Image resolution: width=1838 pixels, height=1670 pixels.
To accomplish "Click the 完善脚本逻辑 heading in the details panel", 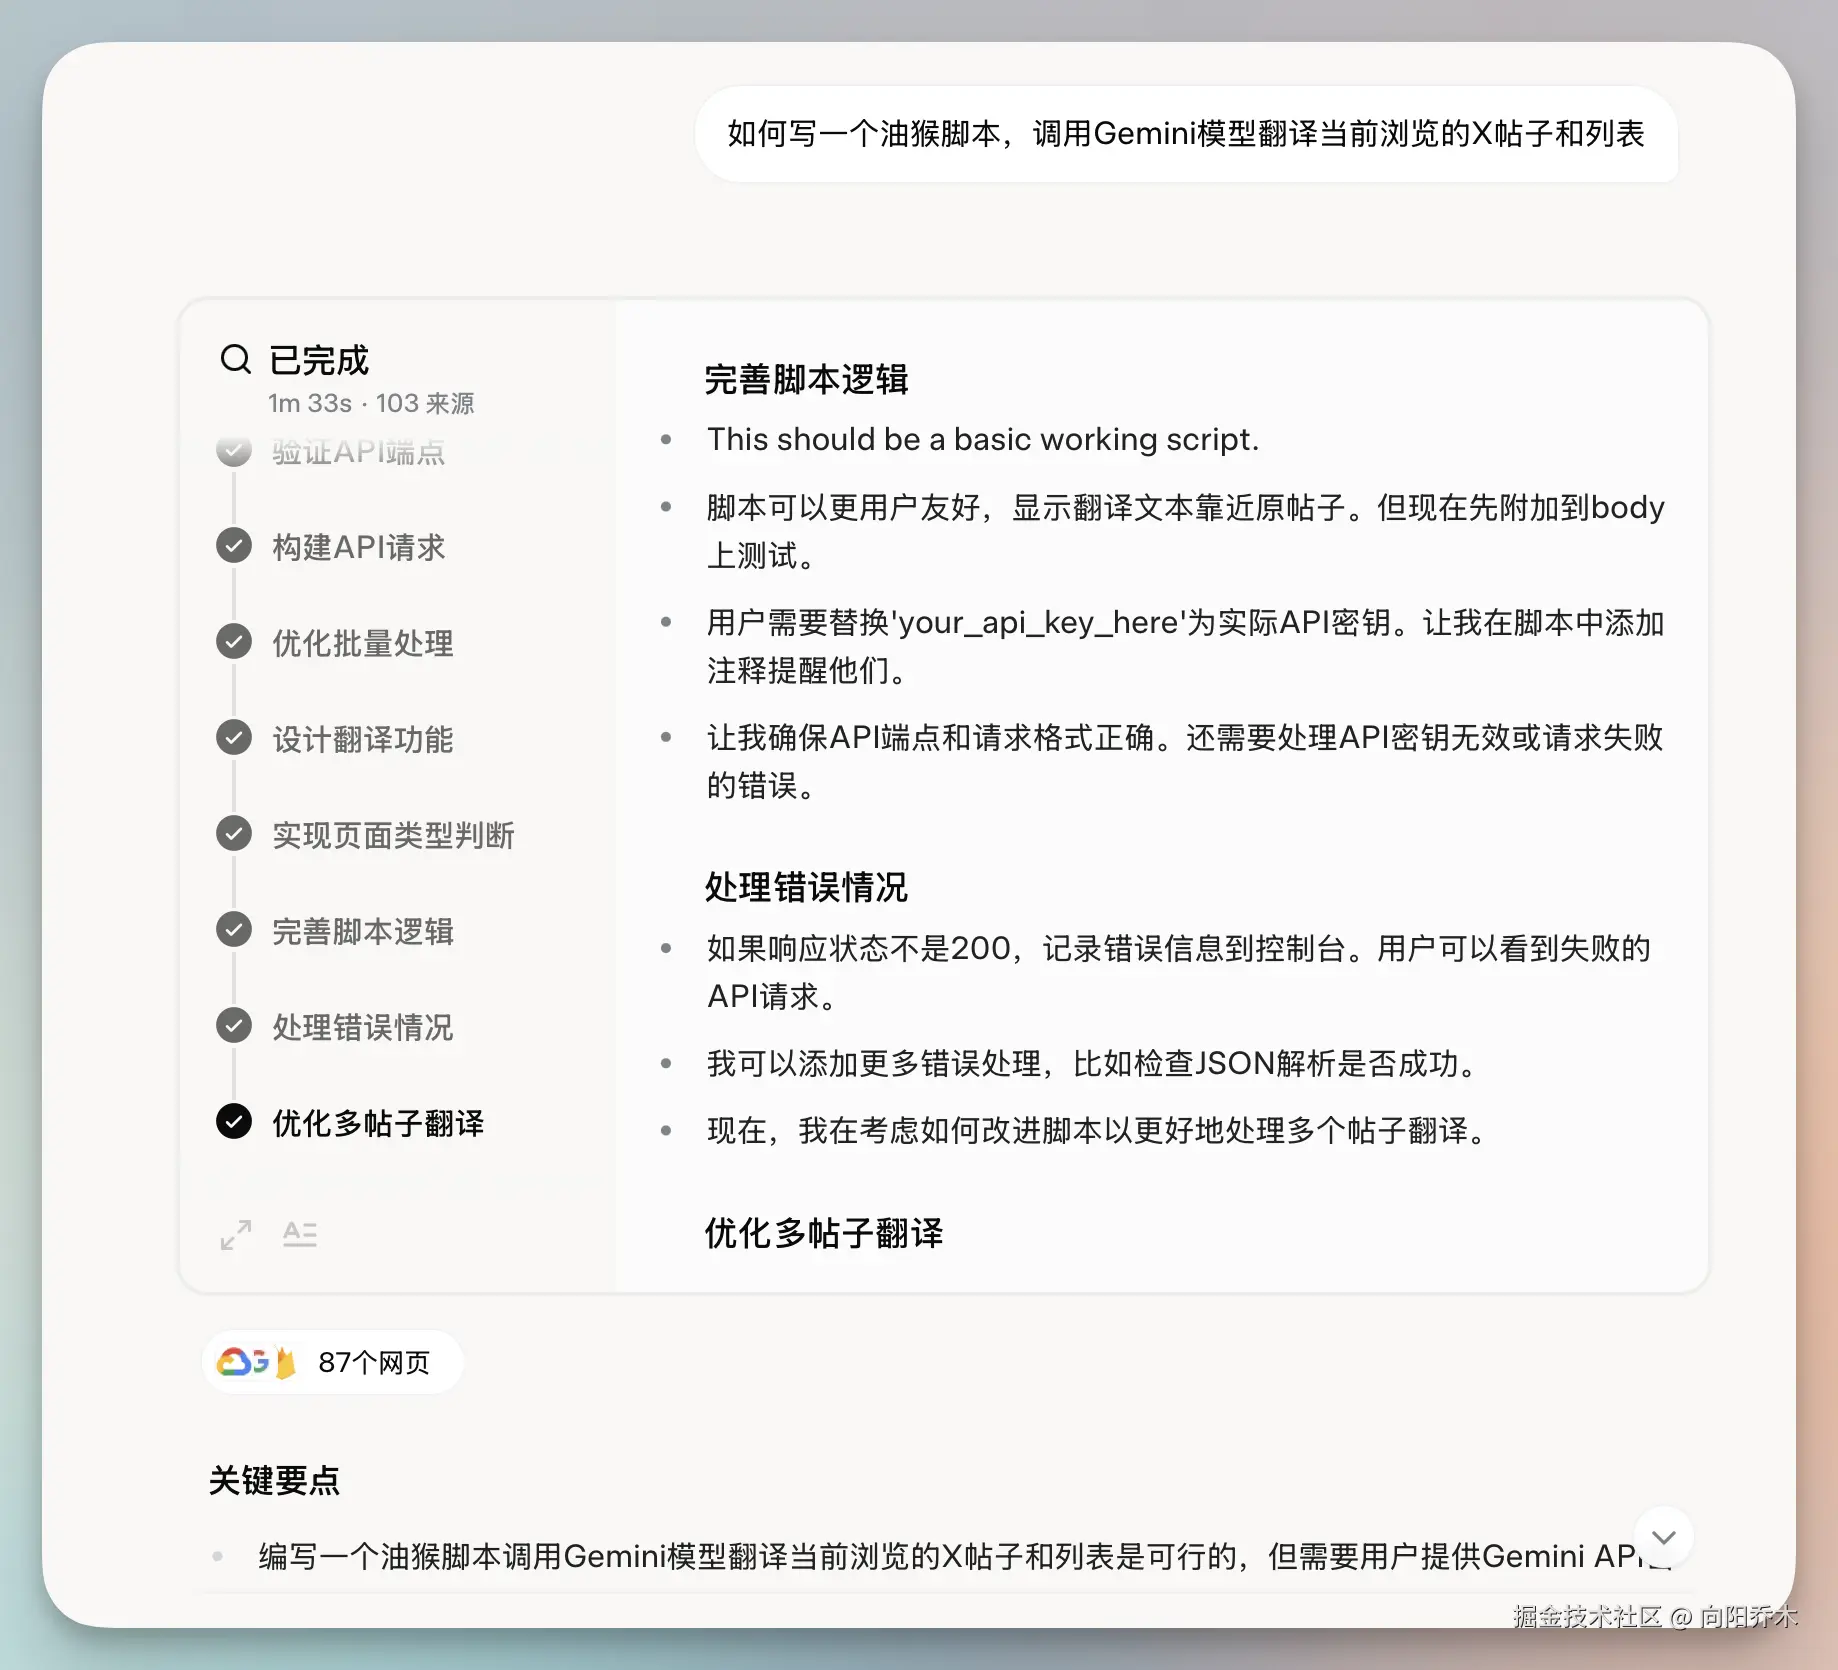I will (x=806, y=380).
